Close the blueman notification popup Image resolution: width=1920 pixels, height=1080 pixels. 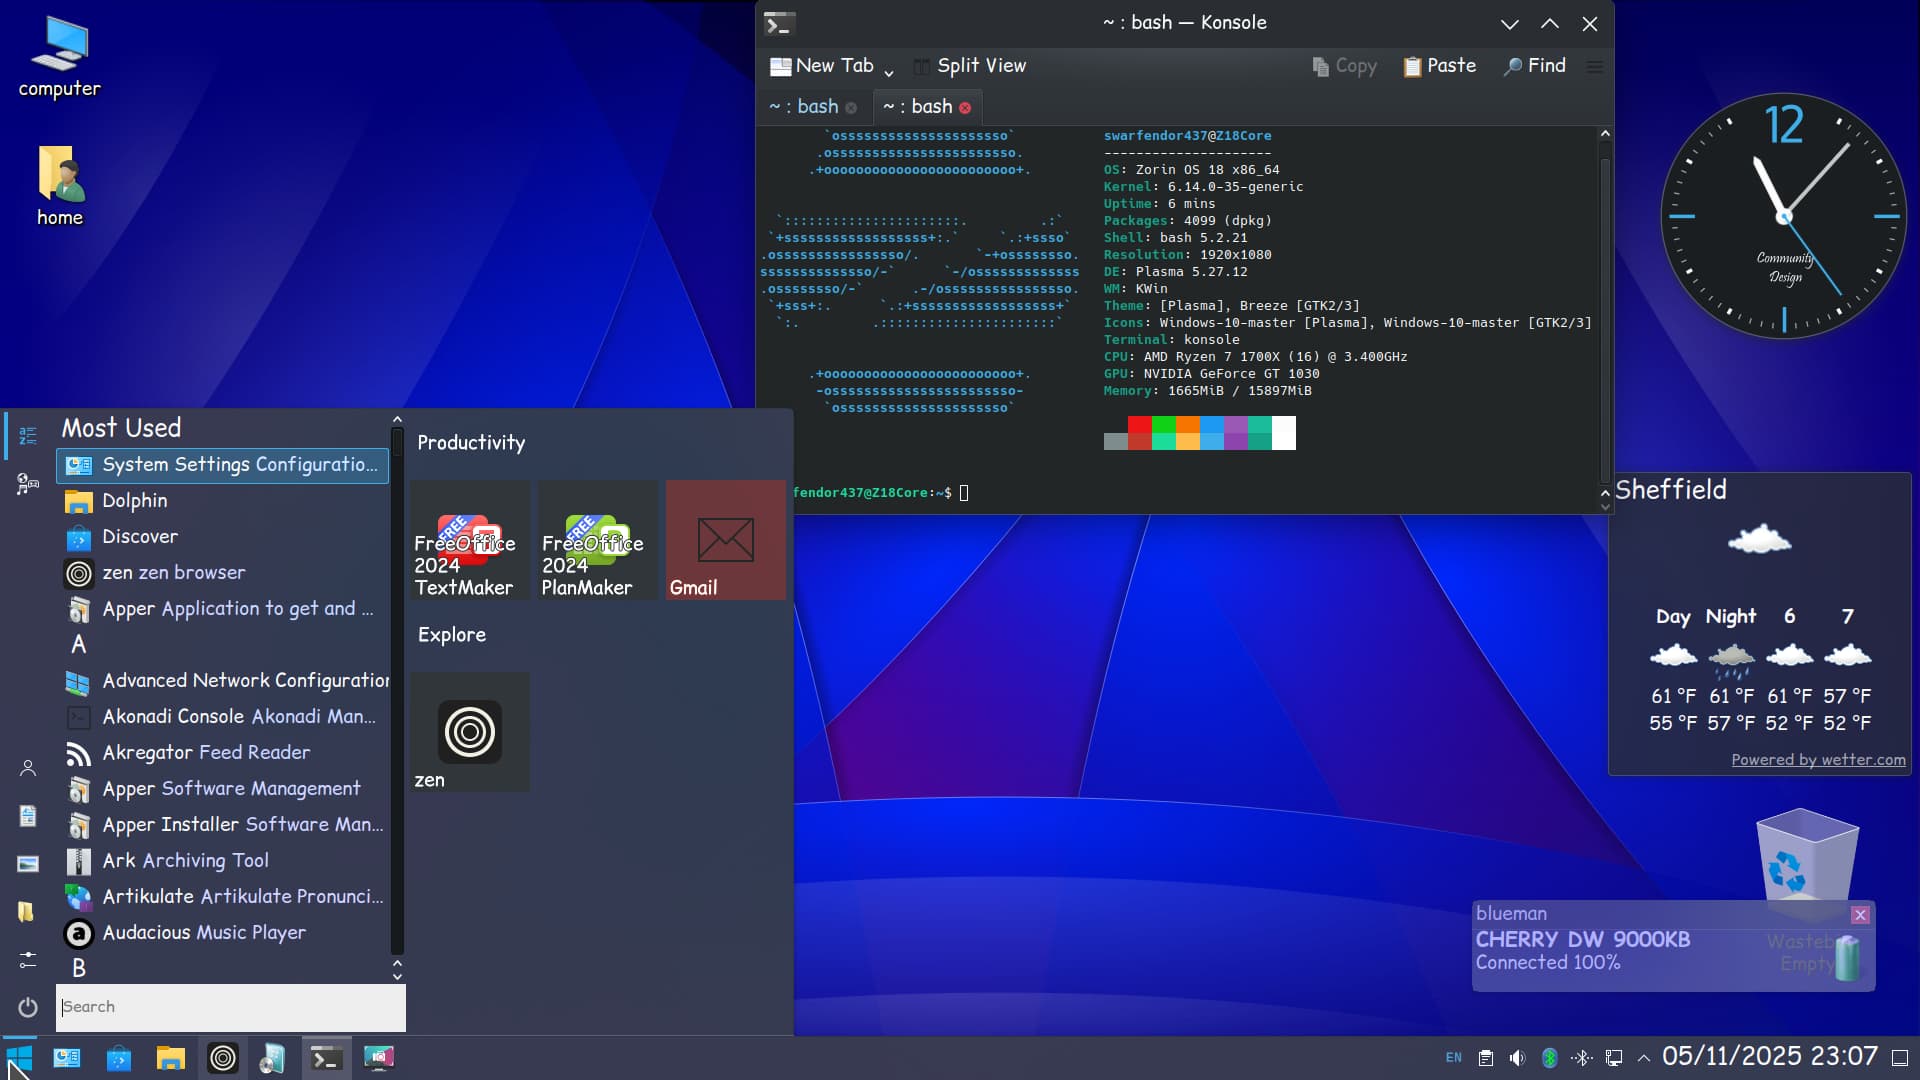click(1859, 914)
